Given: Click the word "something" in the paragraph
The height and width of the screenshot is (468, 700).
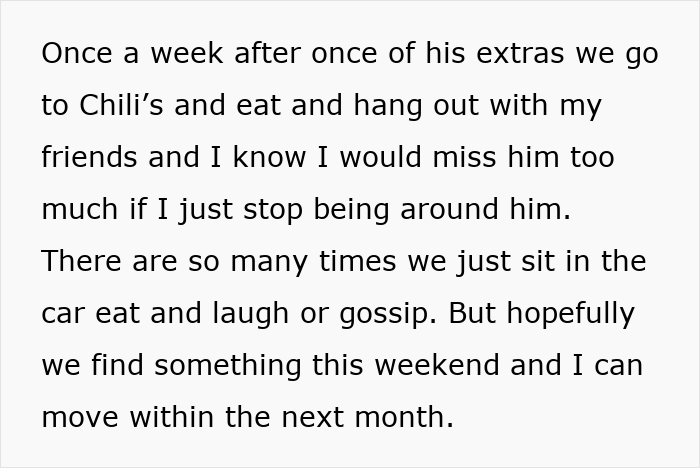Looking at the screenshot, I should pyautogui.click(x=227, y=365).
